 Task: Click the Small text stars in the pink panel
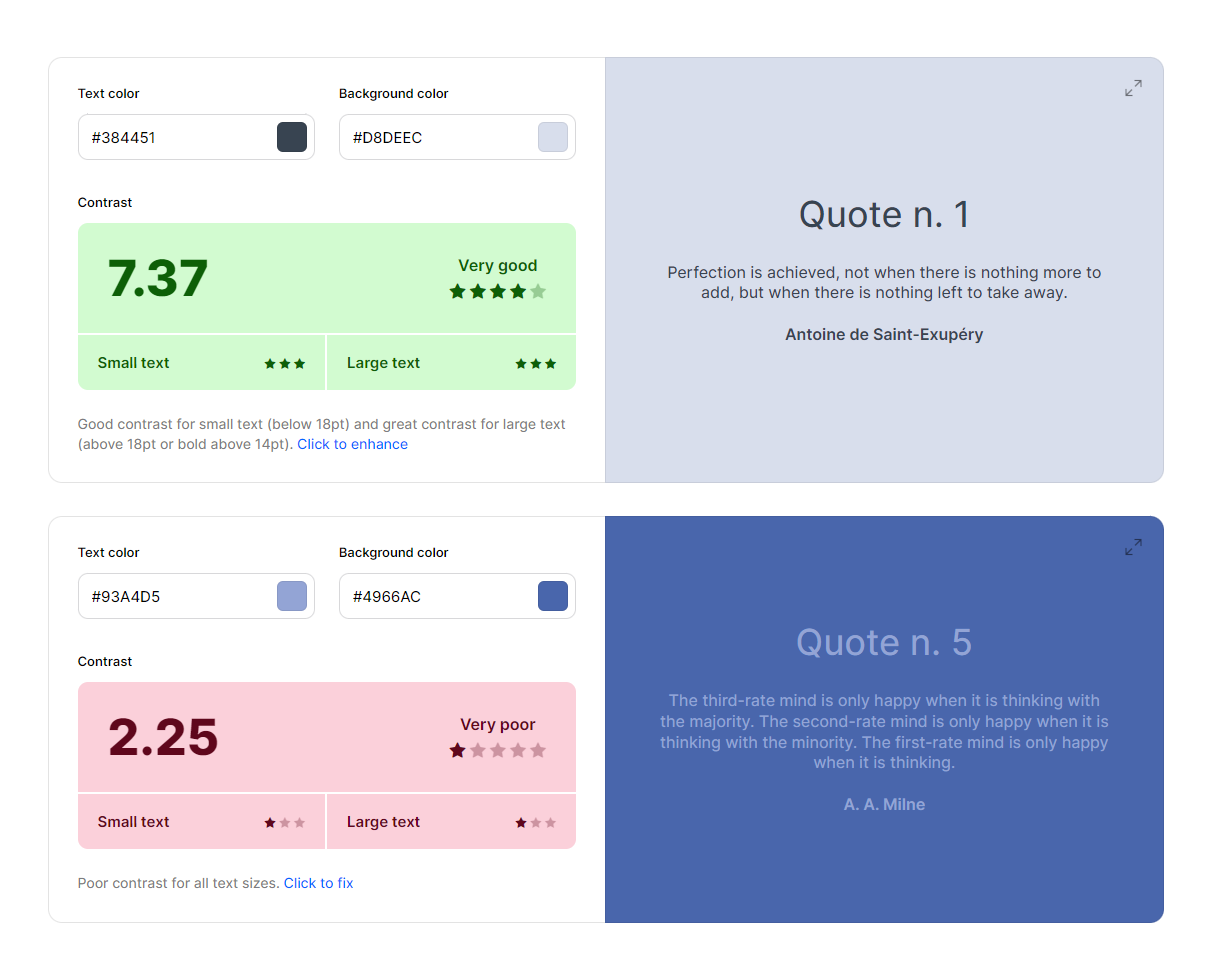click(x=285, y=823)
